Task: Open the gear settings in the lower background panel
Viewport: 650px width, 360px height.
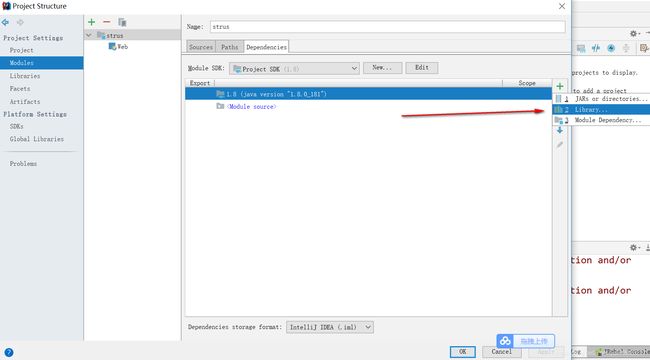Action: 633,248
